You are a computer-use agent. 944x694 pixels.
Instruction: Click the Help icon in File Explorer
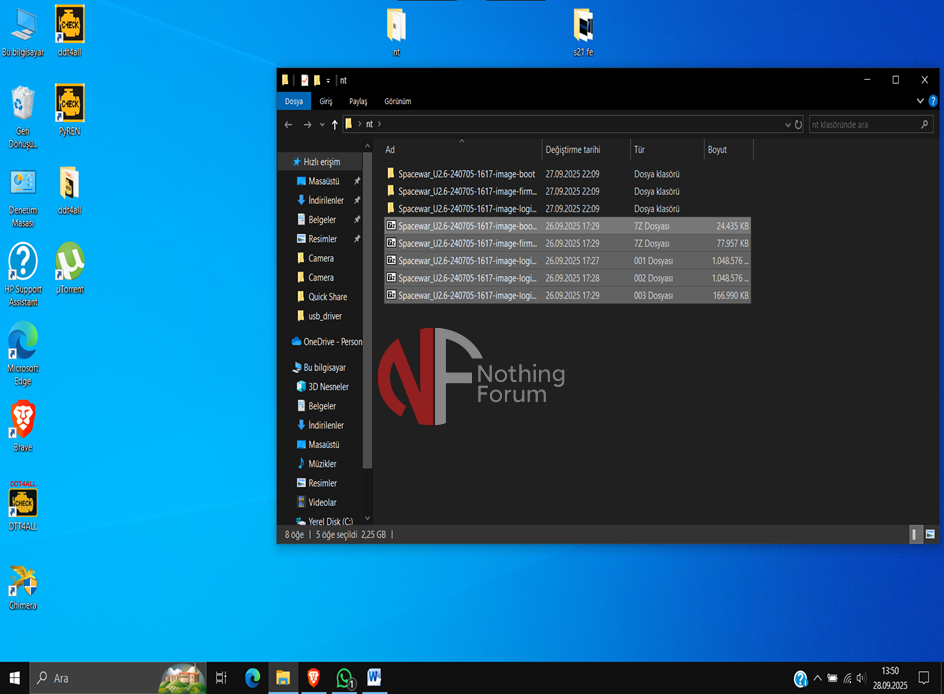point(933,101)
